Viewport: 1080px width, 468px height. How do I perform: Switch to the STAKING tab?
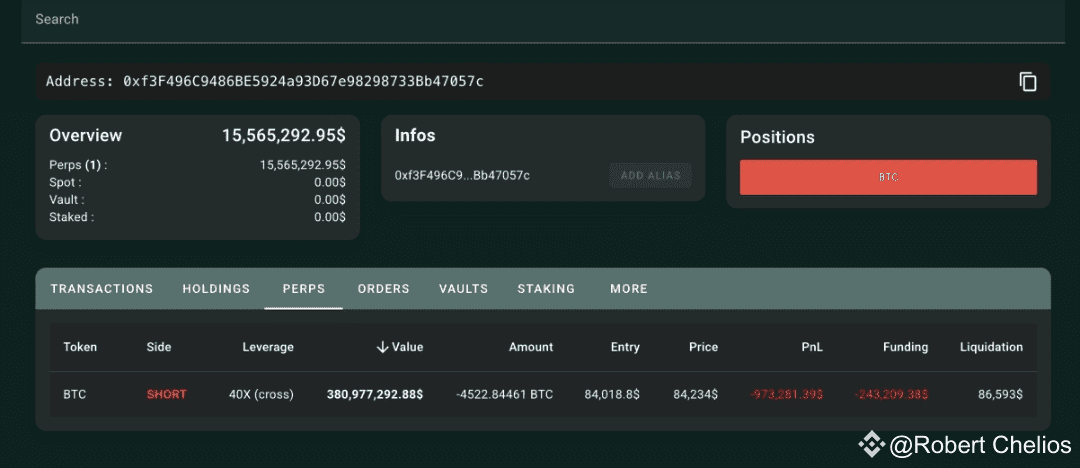pos(546,289)
